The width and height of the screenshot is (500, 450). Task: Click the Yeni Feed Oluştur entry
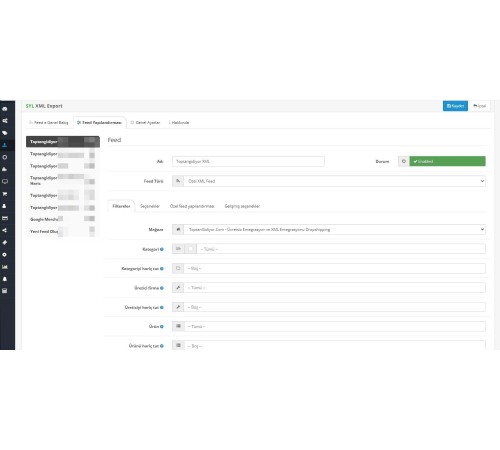[63, 231]
